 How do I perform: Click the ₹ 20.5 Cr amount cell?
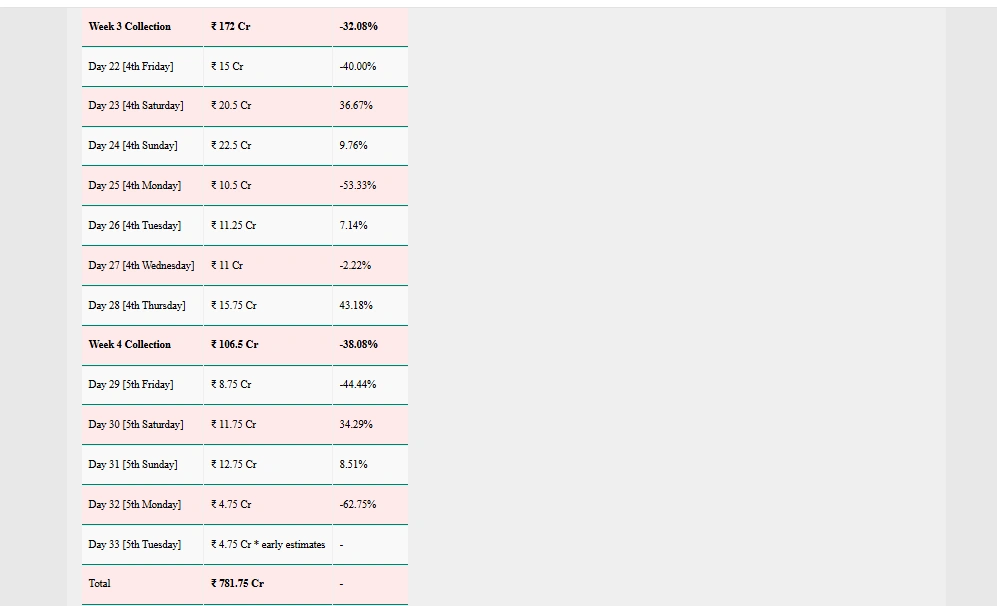[x=231, y=106]
